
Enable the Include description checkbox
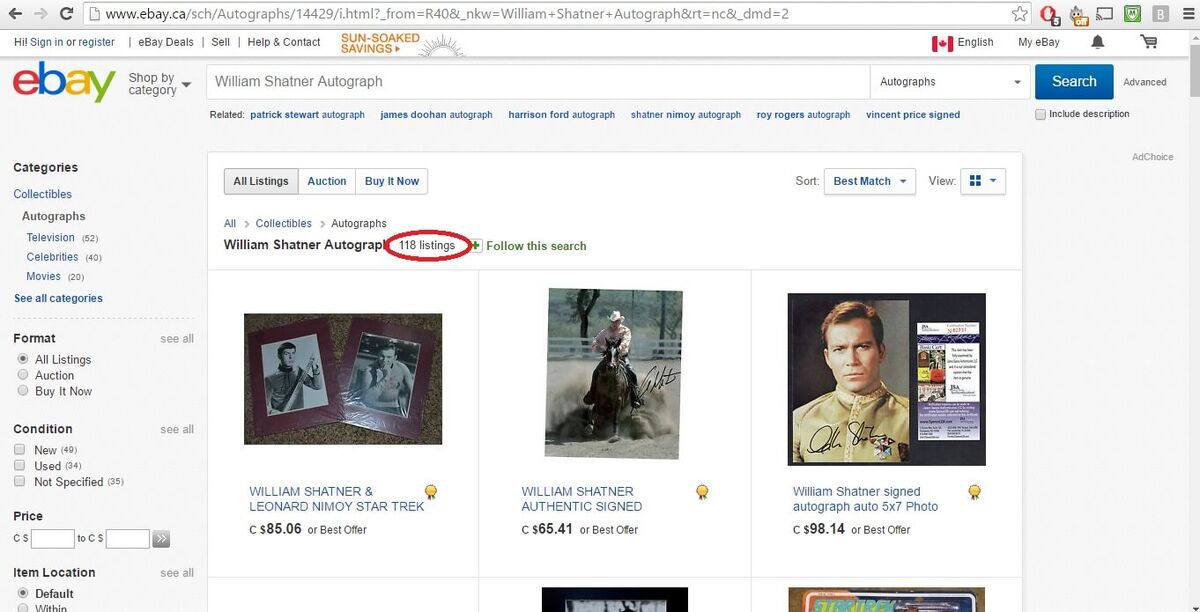click(x=1040, y=115)
